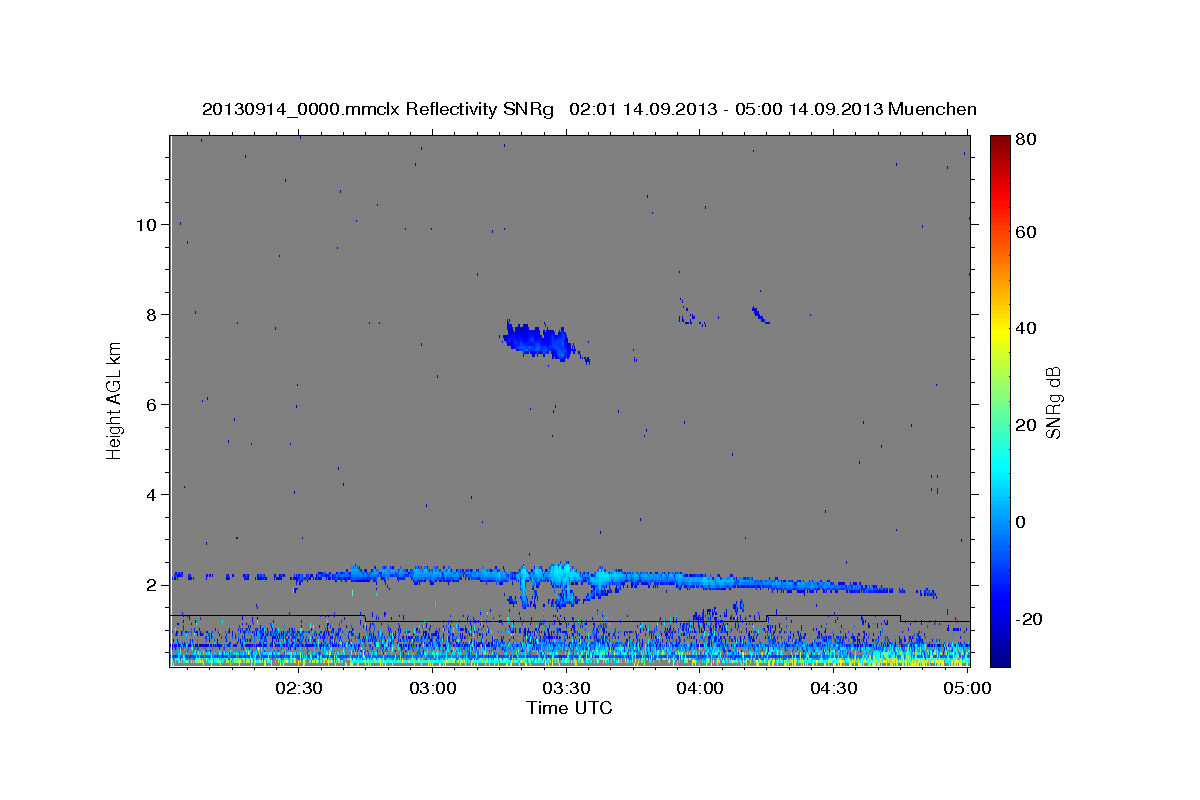
Task: Click the height tick label 2
Action: point(152,585)
